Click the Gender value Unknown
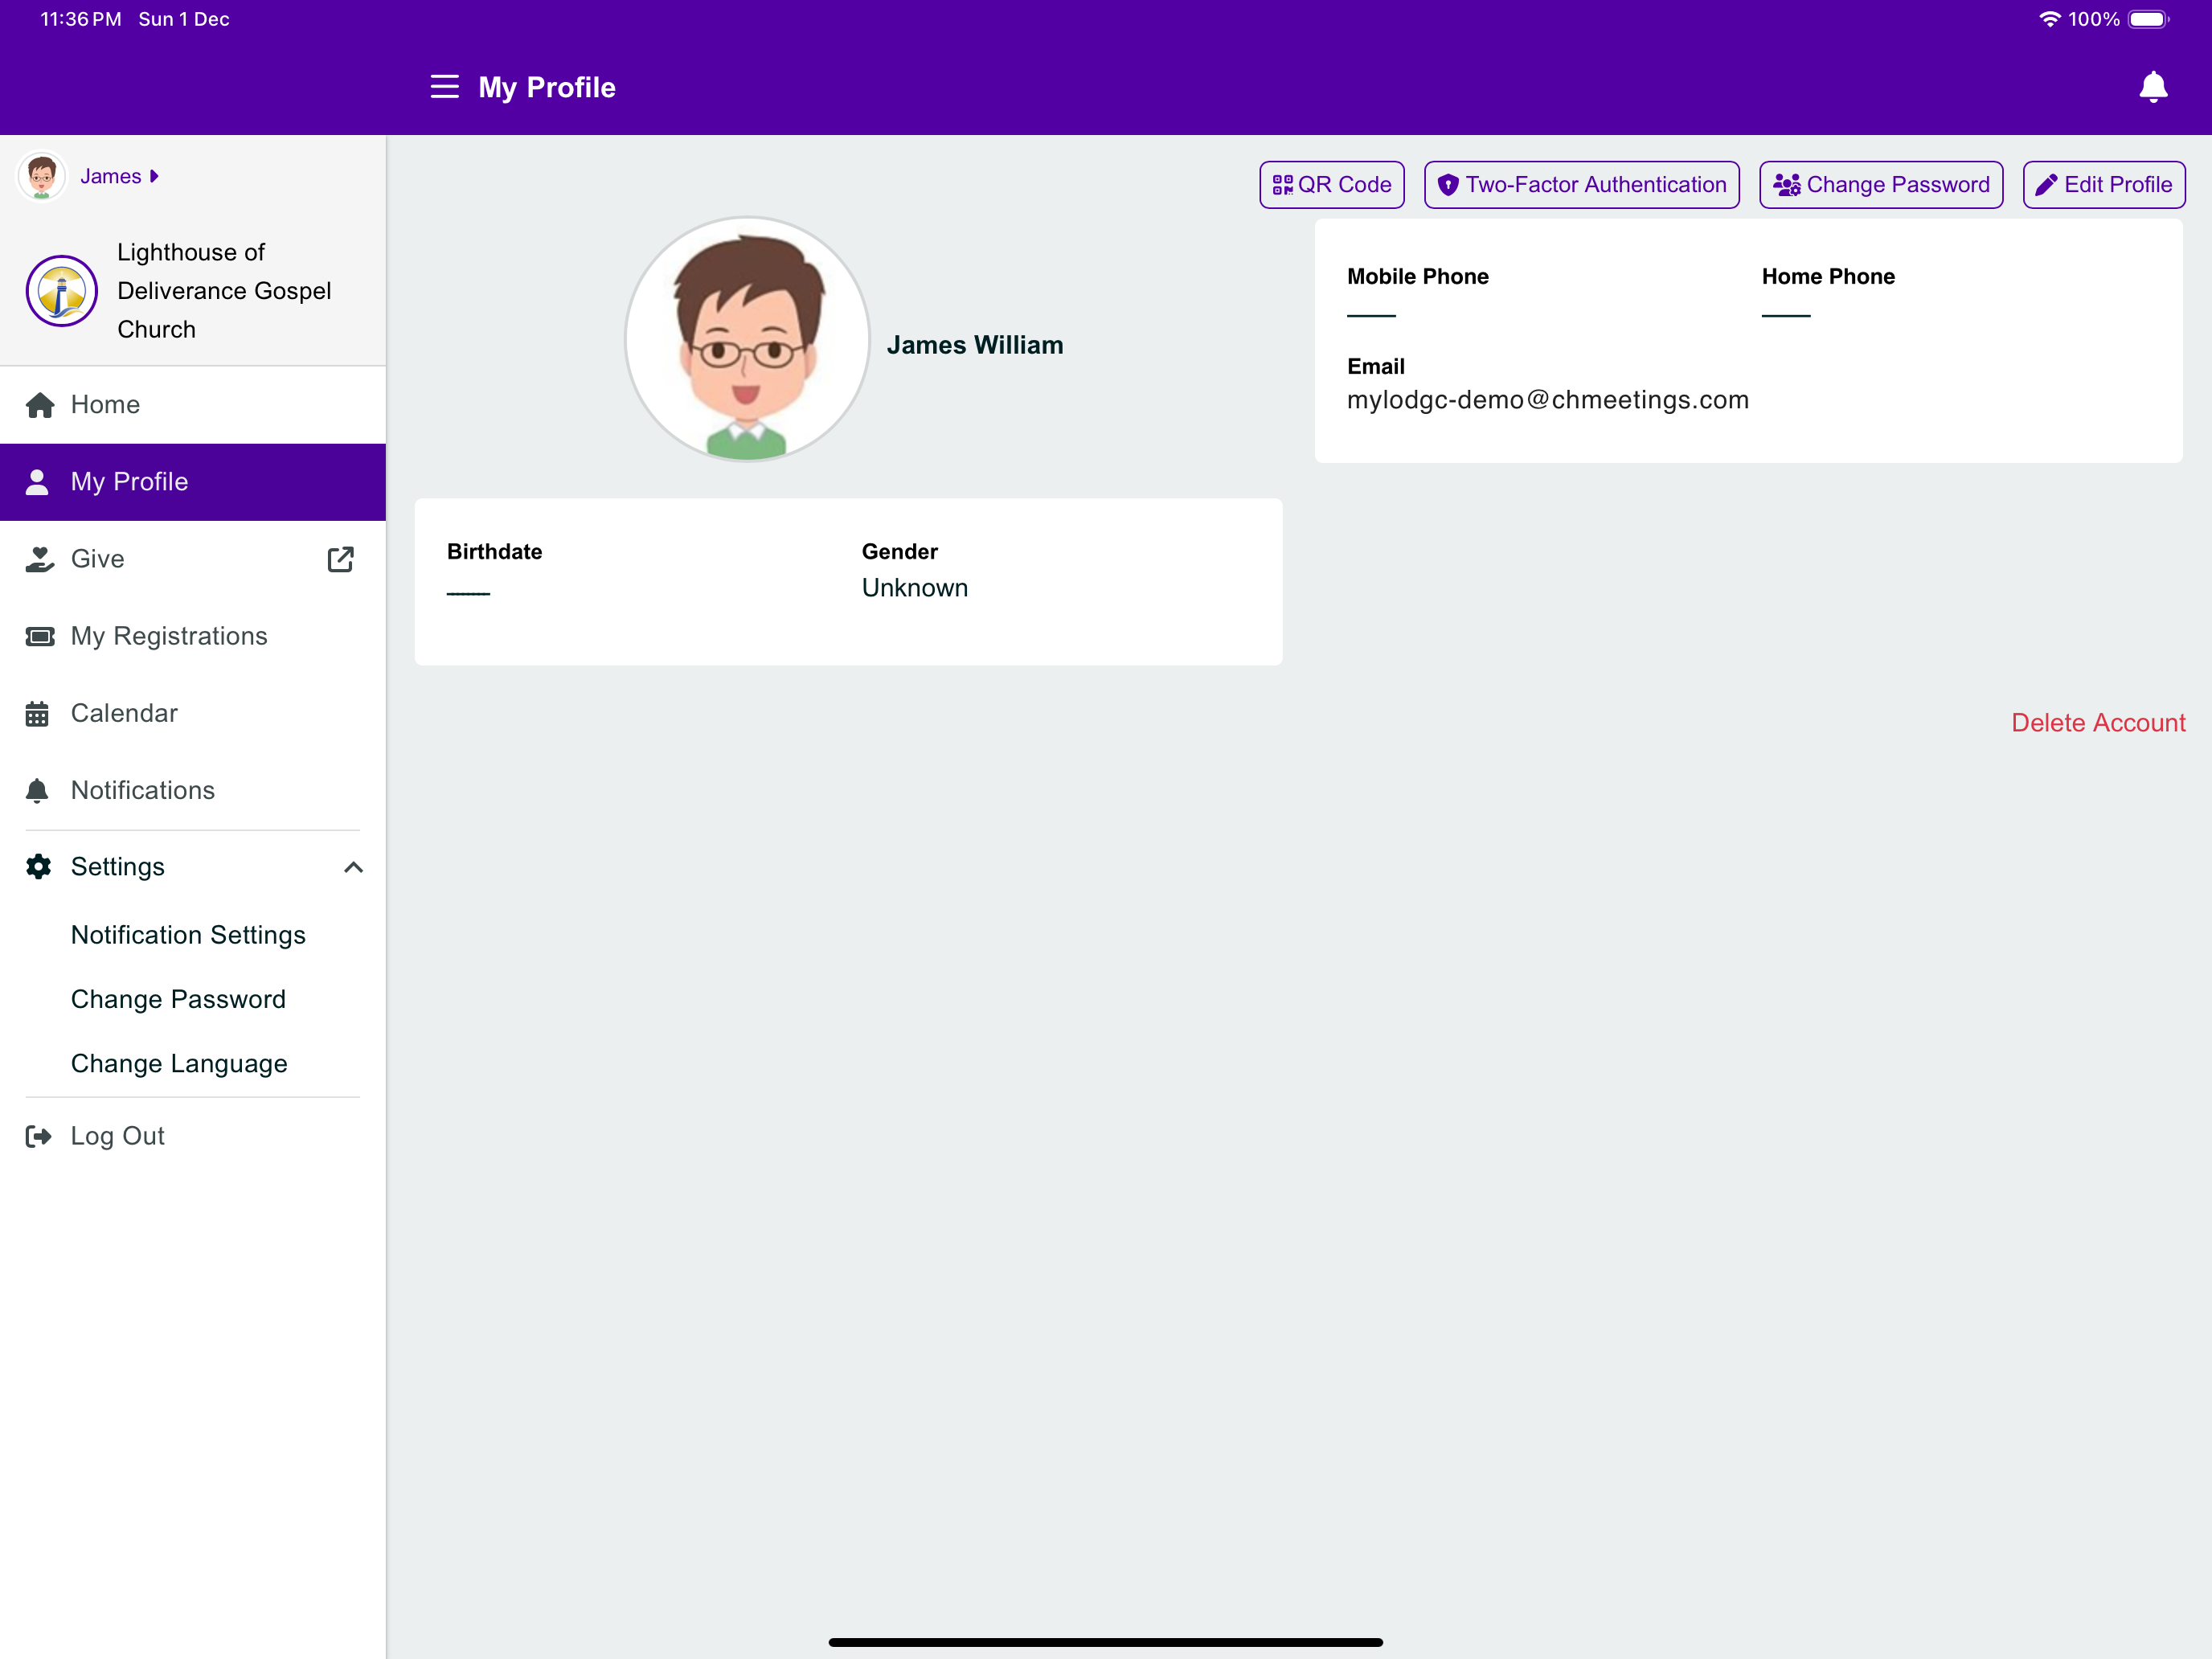The image size is (2212, 1659). coord(915,588)
